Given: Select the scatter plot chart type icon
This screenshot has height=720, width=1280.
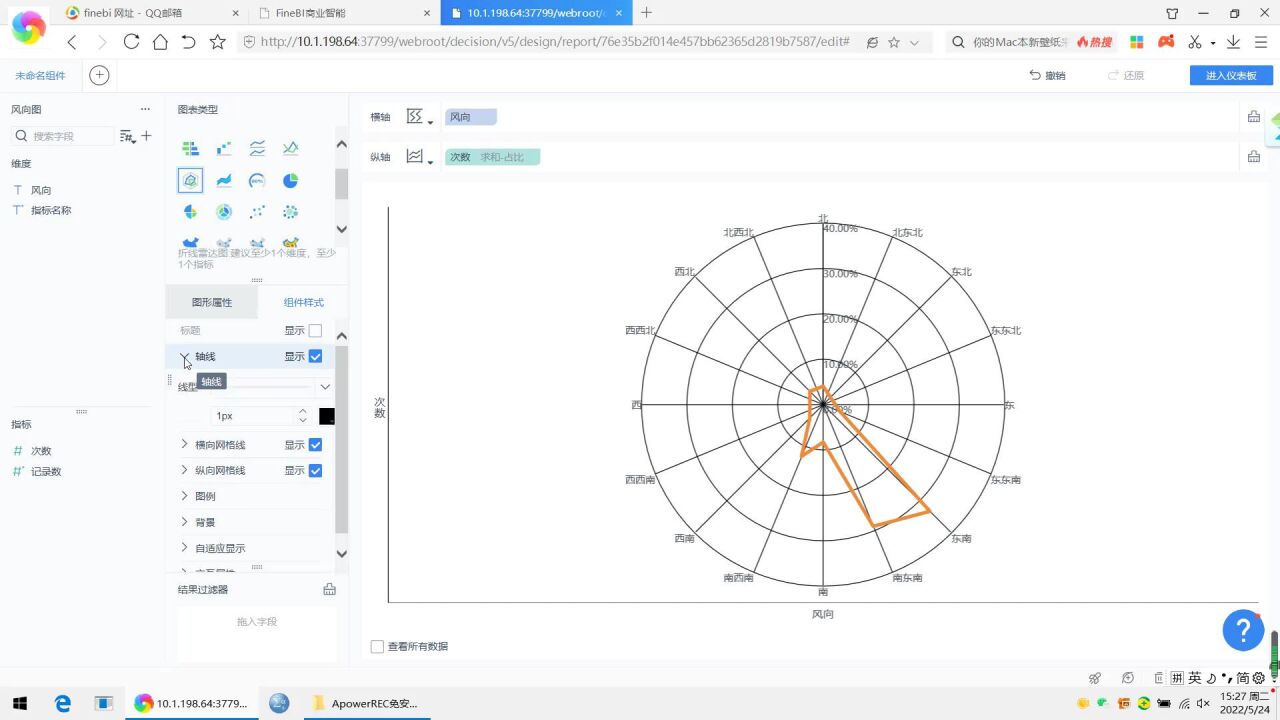Looking at the screenshot, I should pyautogui.click(x=257, y=212).
